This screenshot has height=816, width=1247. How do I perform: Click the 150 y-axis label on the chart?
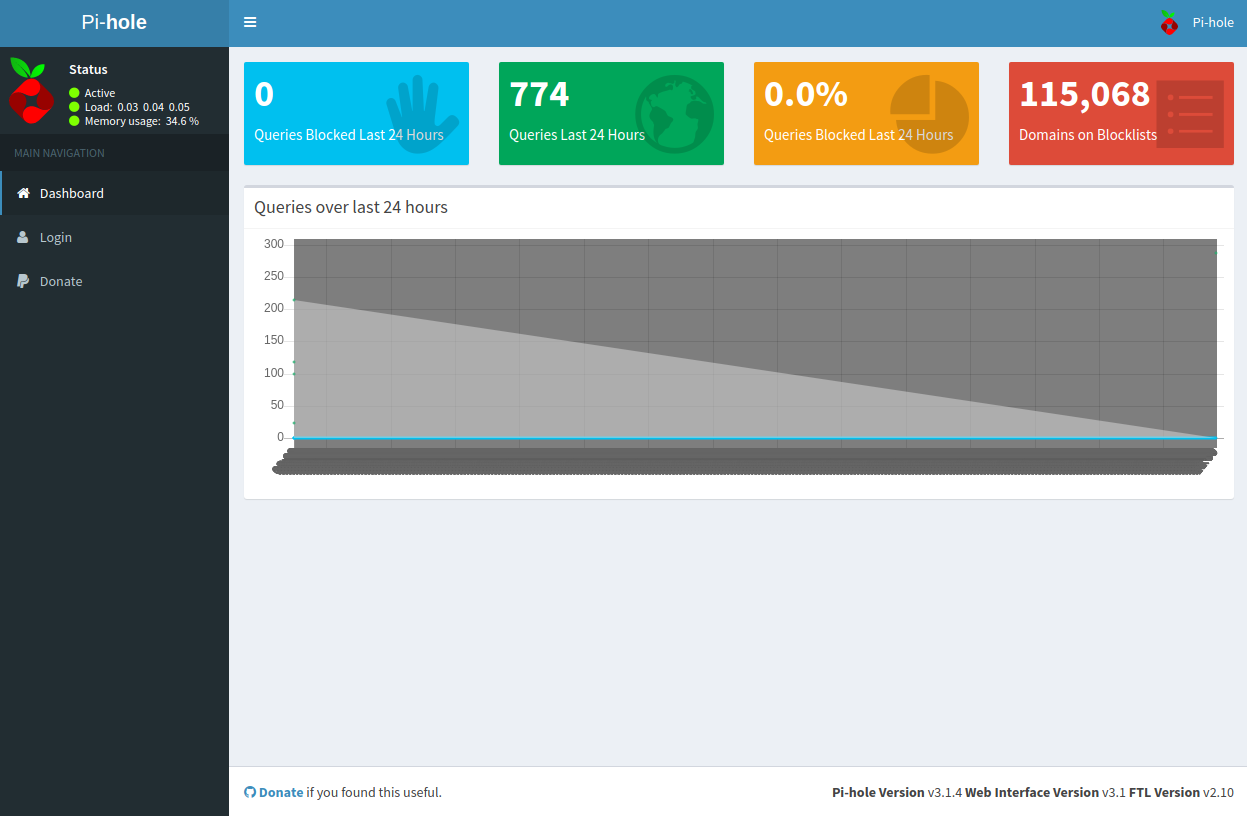(x=274, y=340)
